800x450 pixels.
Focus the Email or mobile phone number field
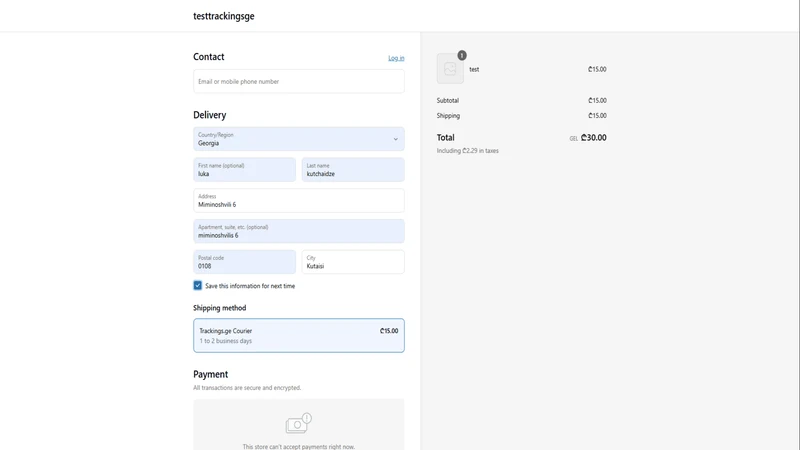(x=298, y=81)
